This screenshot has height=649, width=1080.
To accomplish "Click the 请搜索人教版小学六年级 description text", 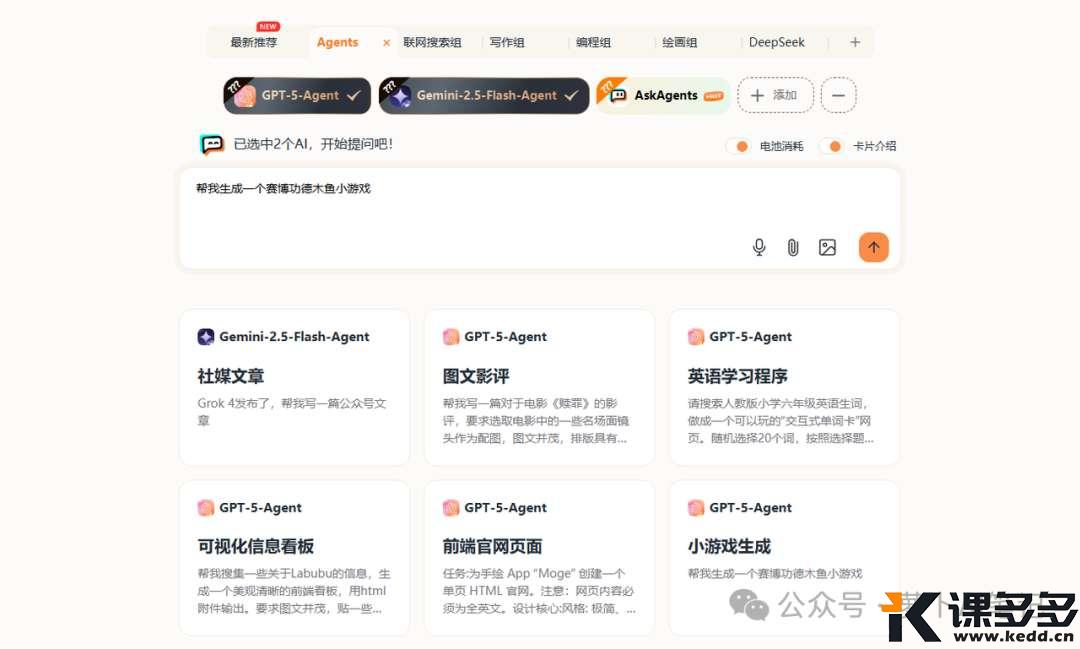I will tap(780, 420).
